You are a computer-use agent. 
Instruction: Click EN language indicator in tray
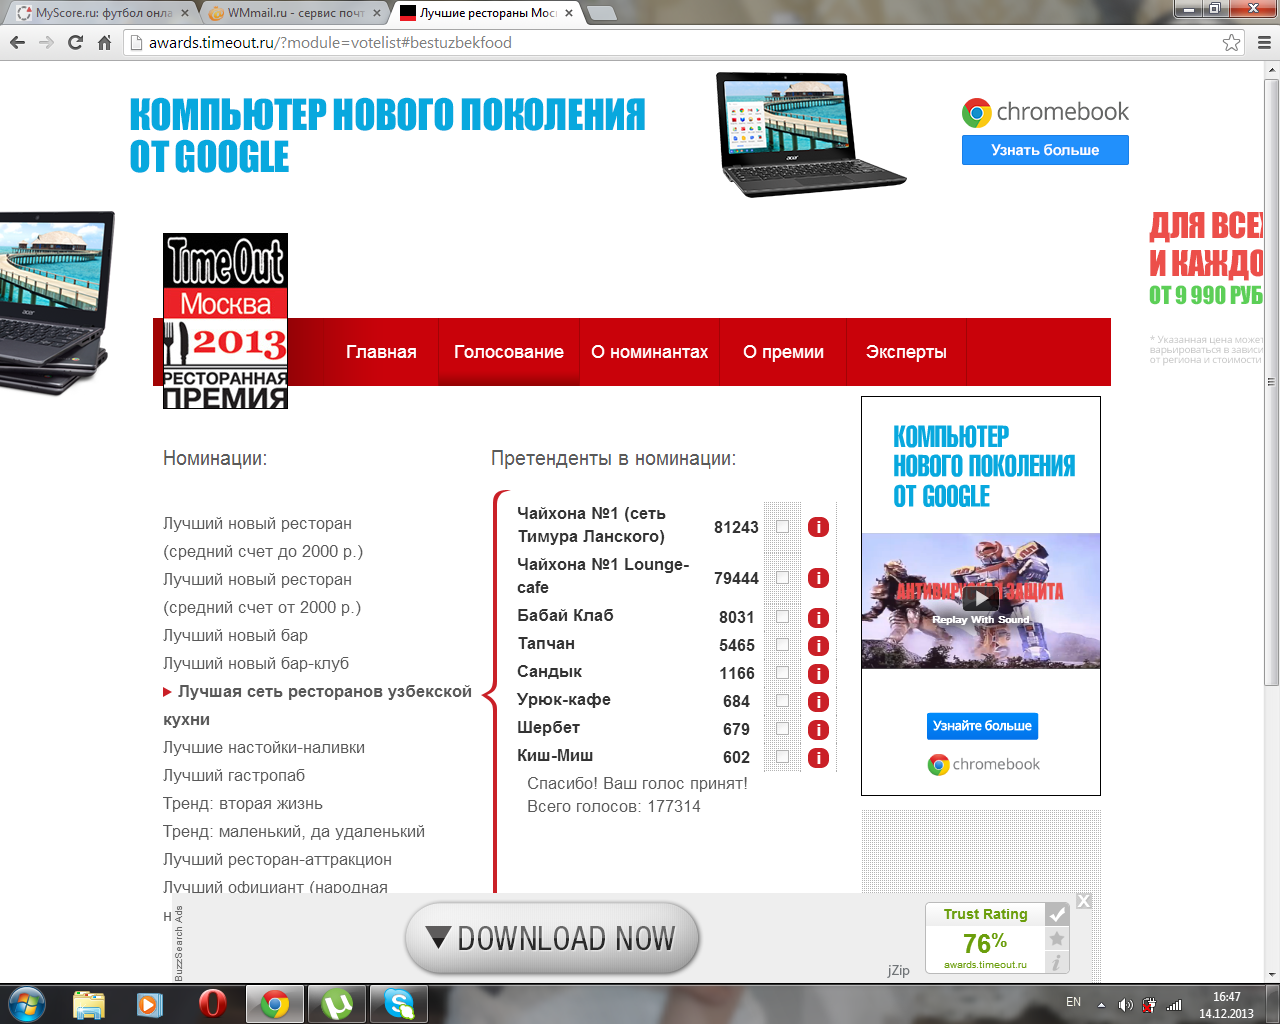click(1073, 1002)
